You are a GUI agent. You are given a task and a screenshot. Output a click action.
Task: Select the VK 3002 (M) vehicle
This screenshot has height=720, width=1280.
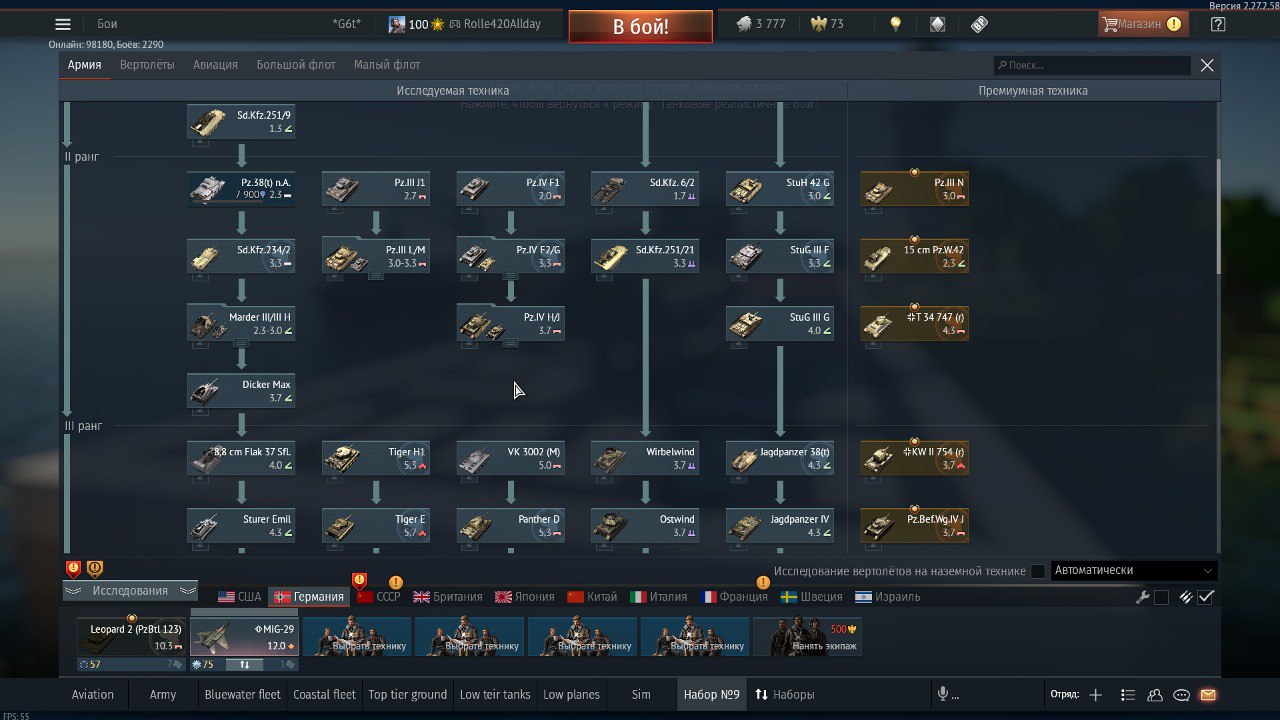point(511,458)
